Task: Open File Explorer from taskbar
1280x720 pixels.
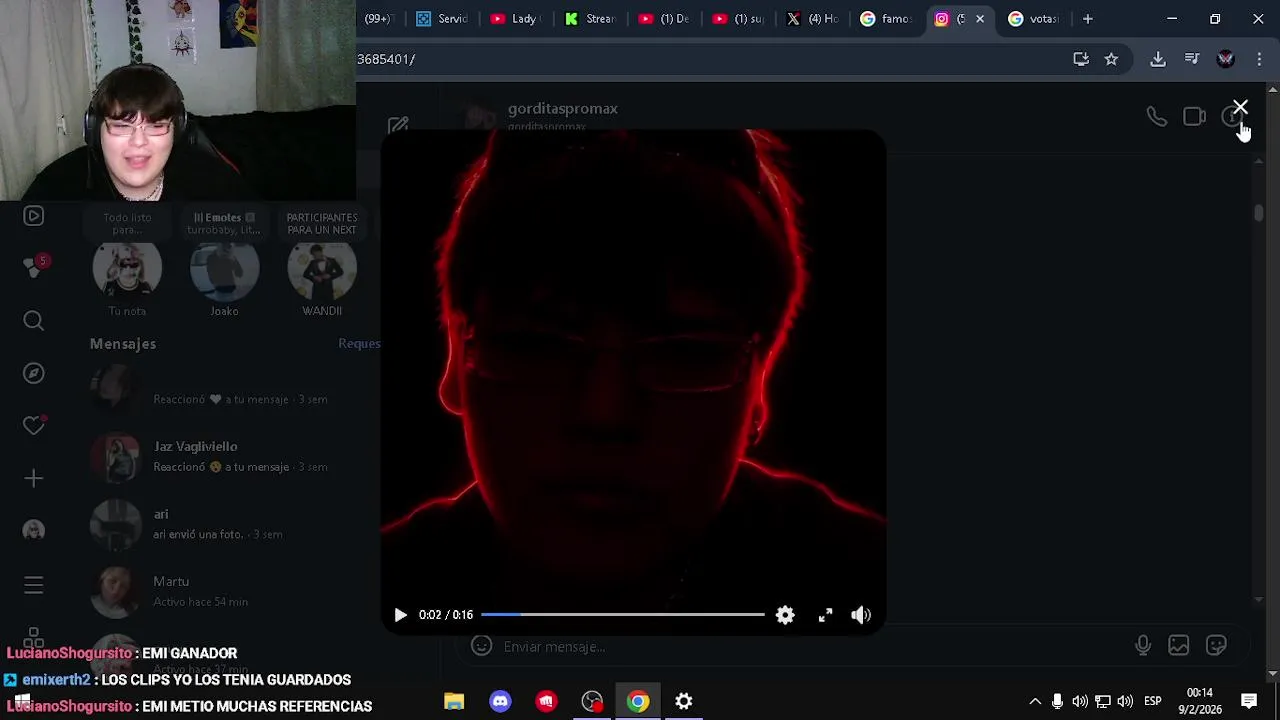Action: [454, 701]
